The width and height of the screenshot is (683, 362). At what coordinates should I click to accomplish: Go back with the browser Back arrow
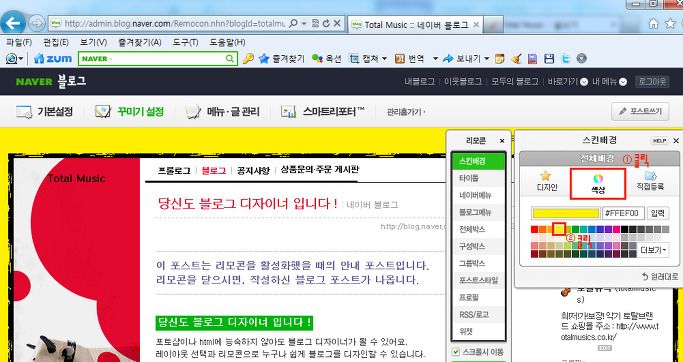pyautogui.click(x=13, y=23)
